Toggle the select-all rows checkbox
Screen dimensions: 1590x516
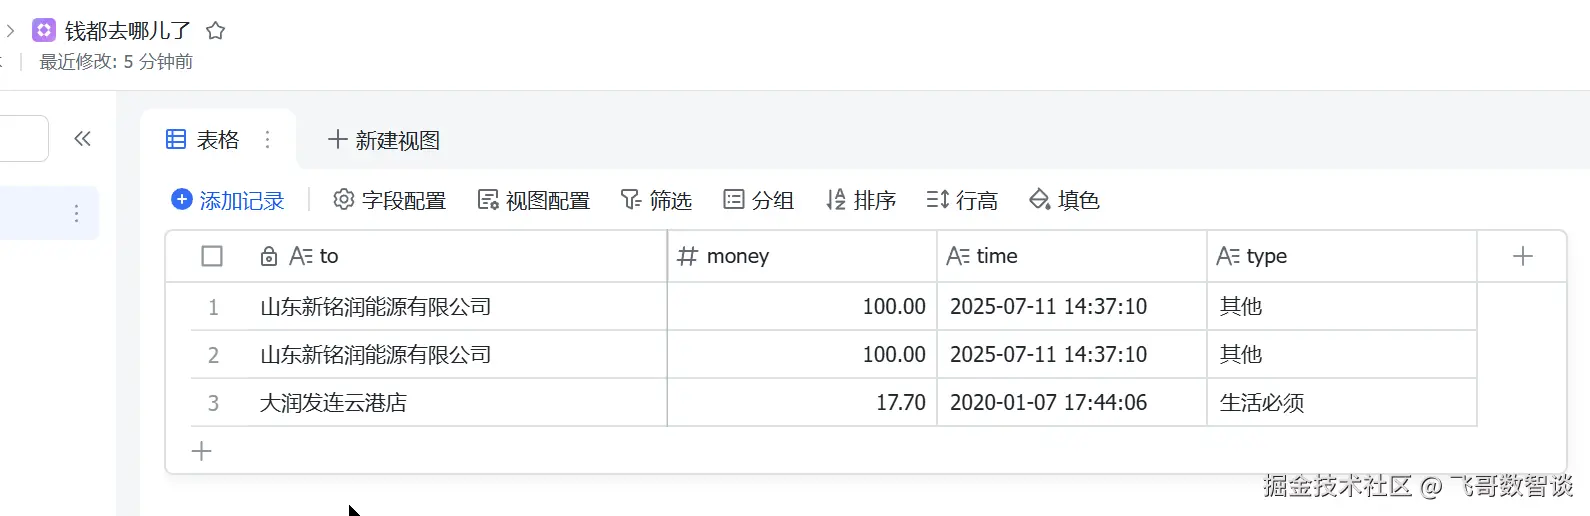(x=212, y=256)
